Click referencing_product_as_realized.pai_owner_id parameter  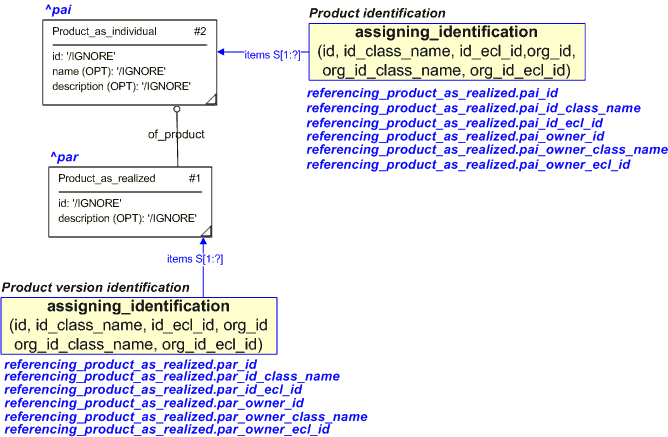click(455, 136)
